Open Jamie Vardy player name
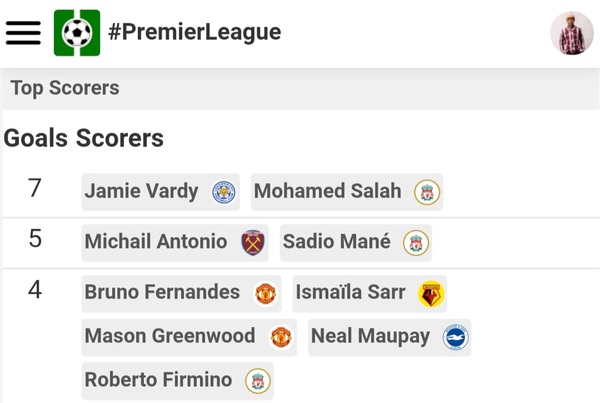 pos(141,191)
